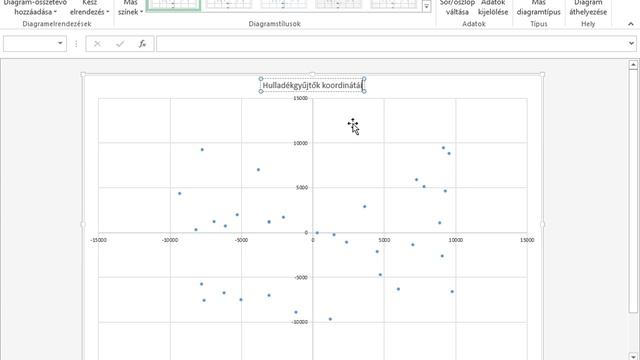Select the fourth chart style thumbnail

pyautogui.click(x=338, y=5)
